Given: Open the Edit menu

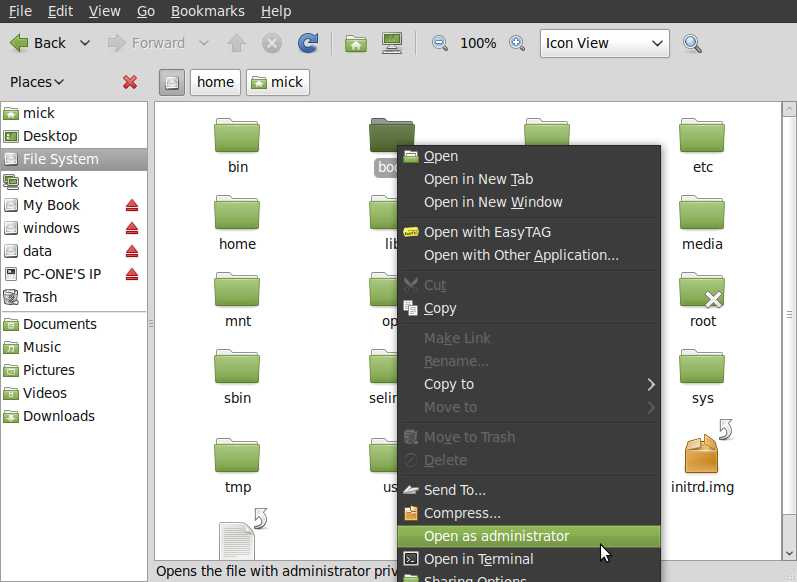Looking at the screenshot, I should [x=60, y=11].
